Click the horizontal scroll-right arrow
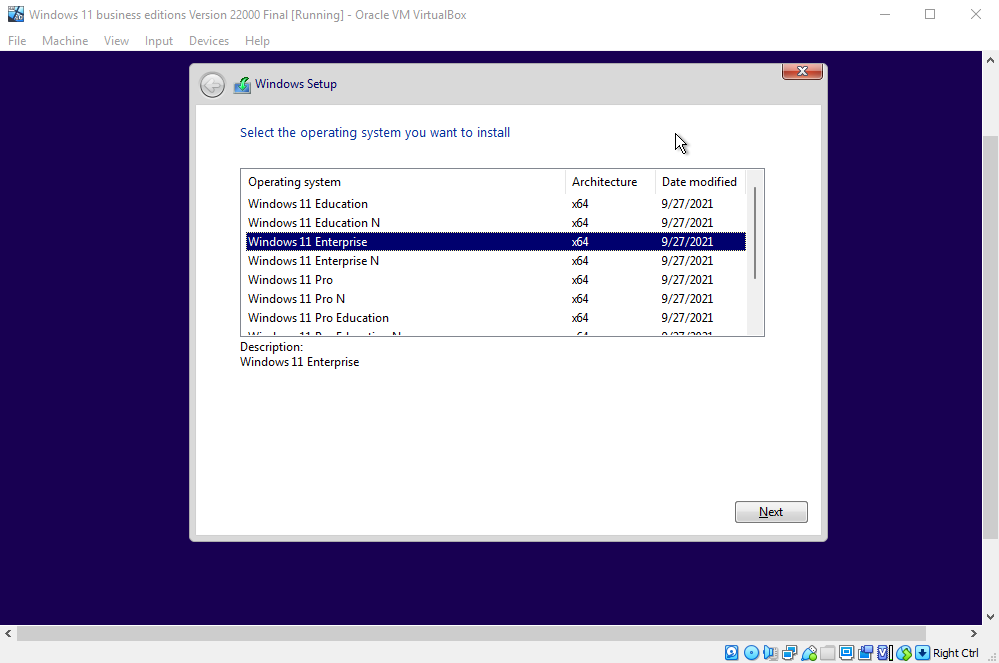The width and height of the screenshot is (999, 663). 974,634
